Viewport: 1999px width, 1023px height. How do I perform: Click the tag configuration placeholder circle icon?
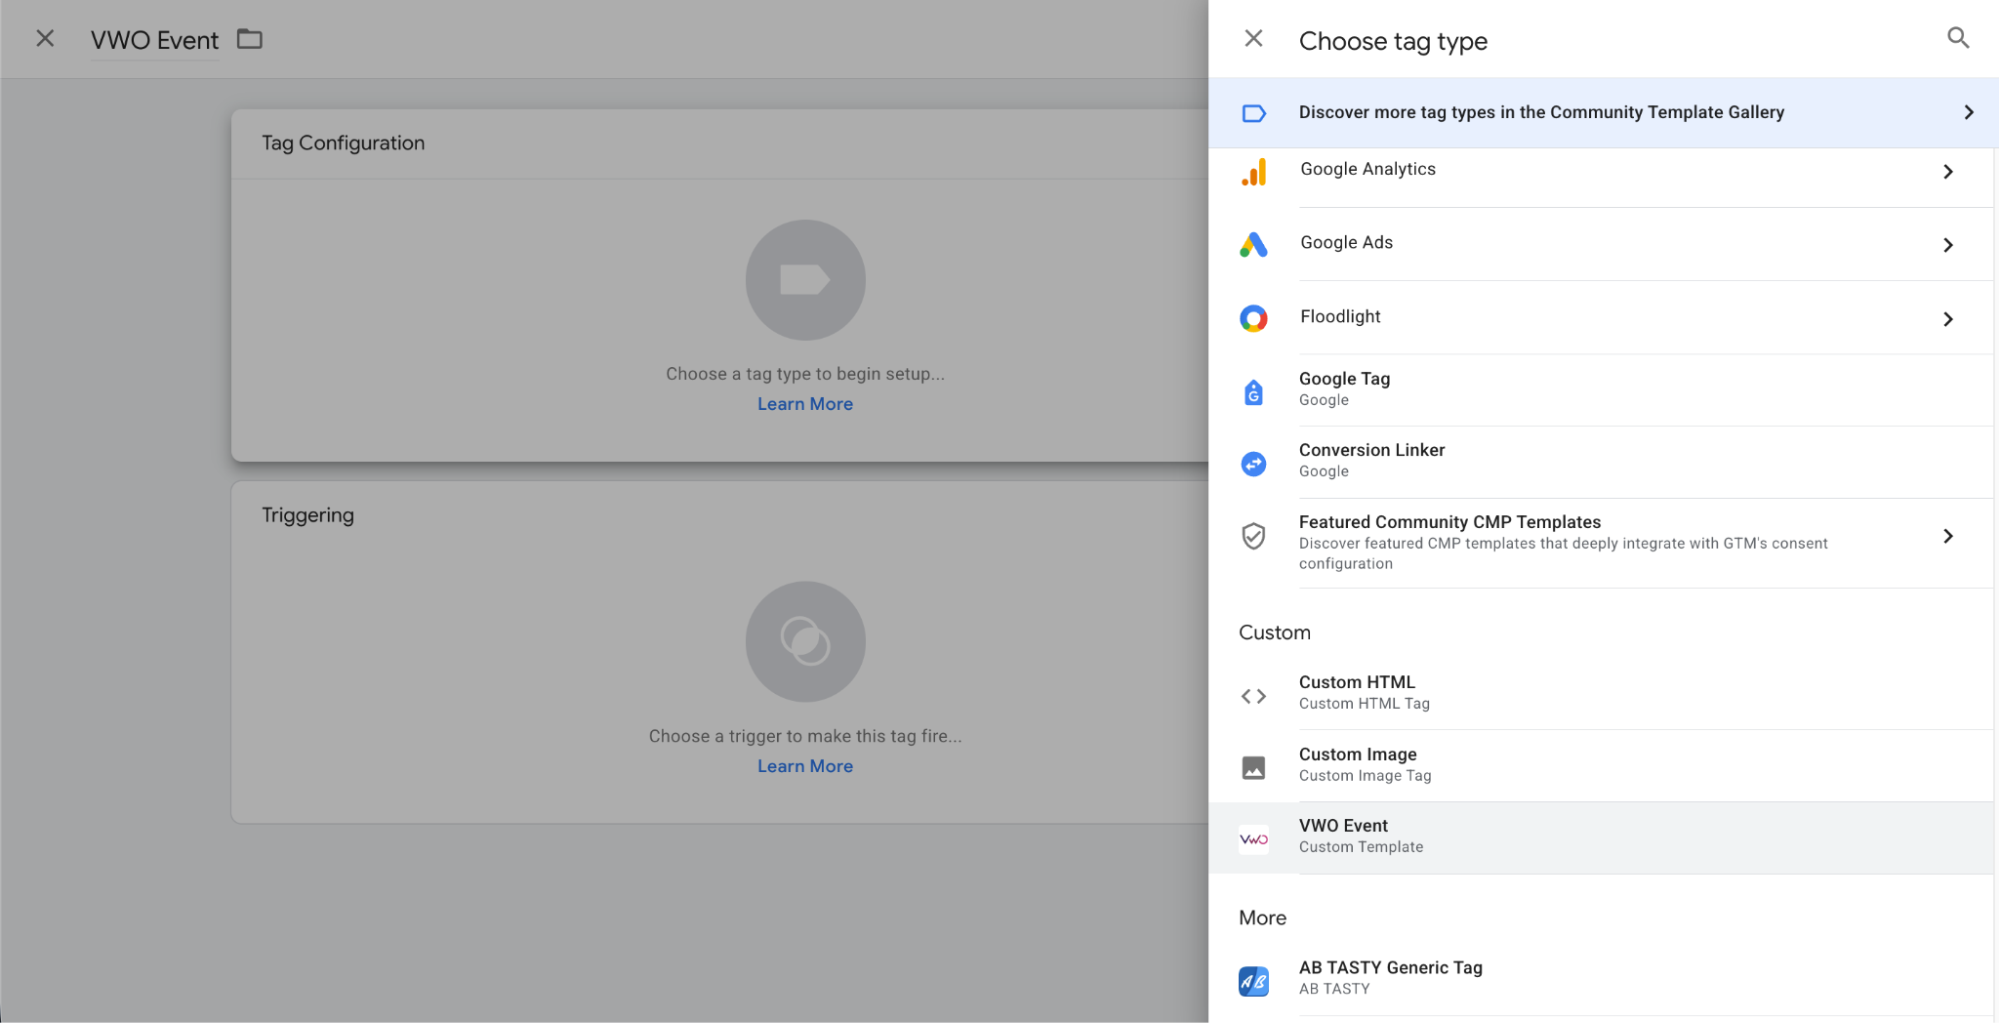pos(805,280)
